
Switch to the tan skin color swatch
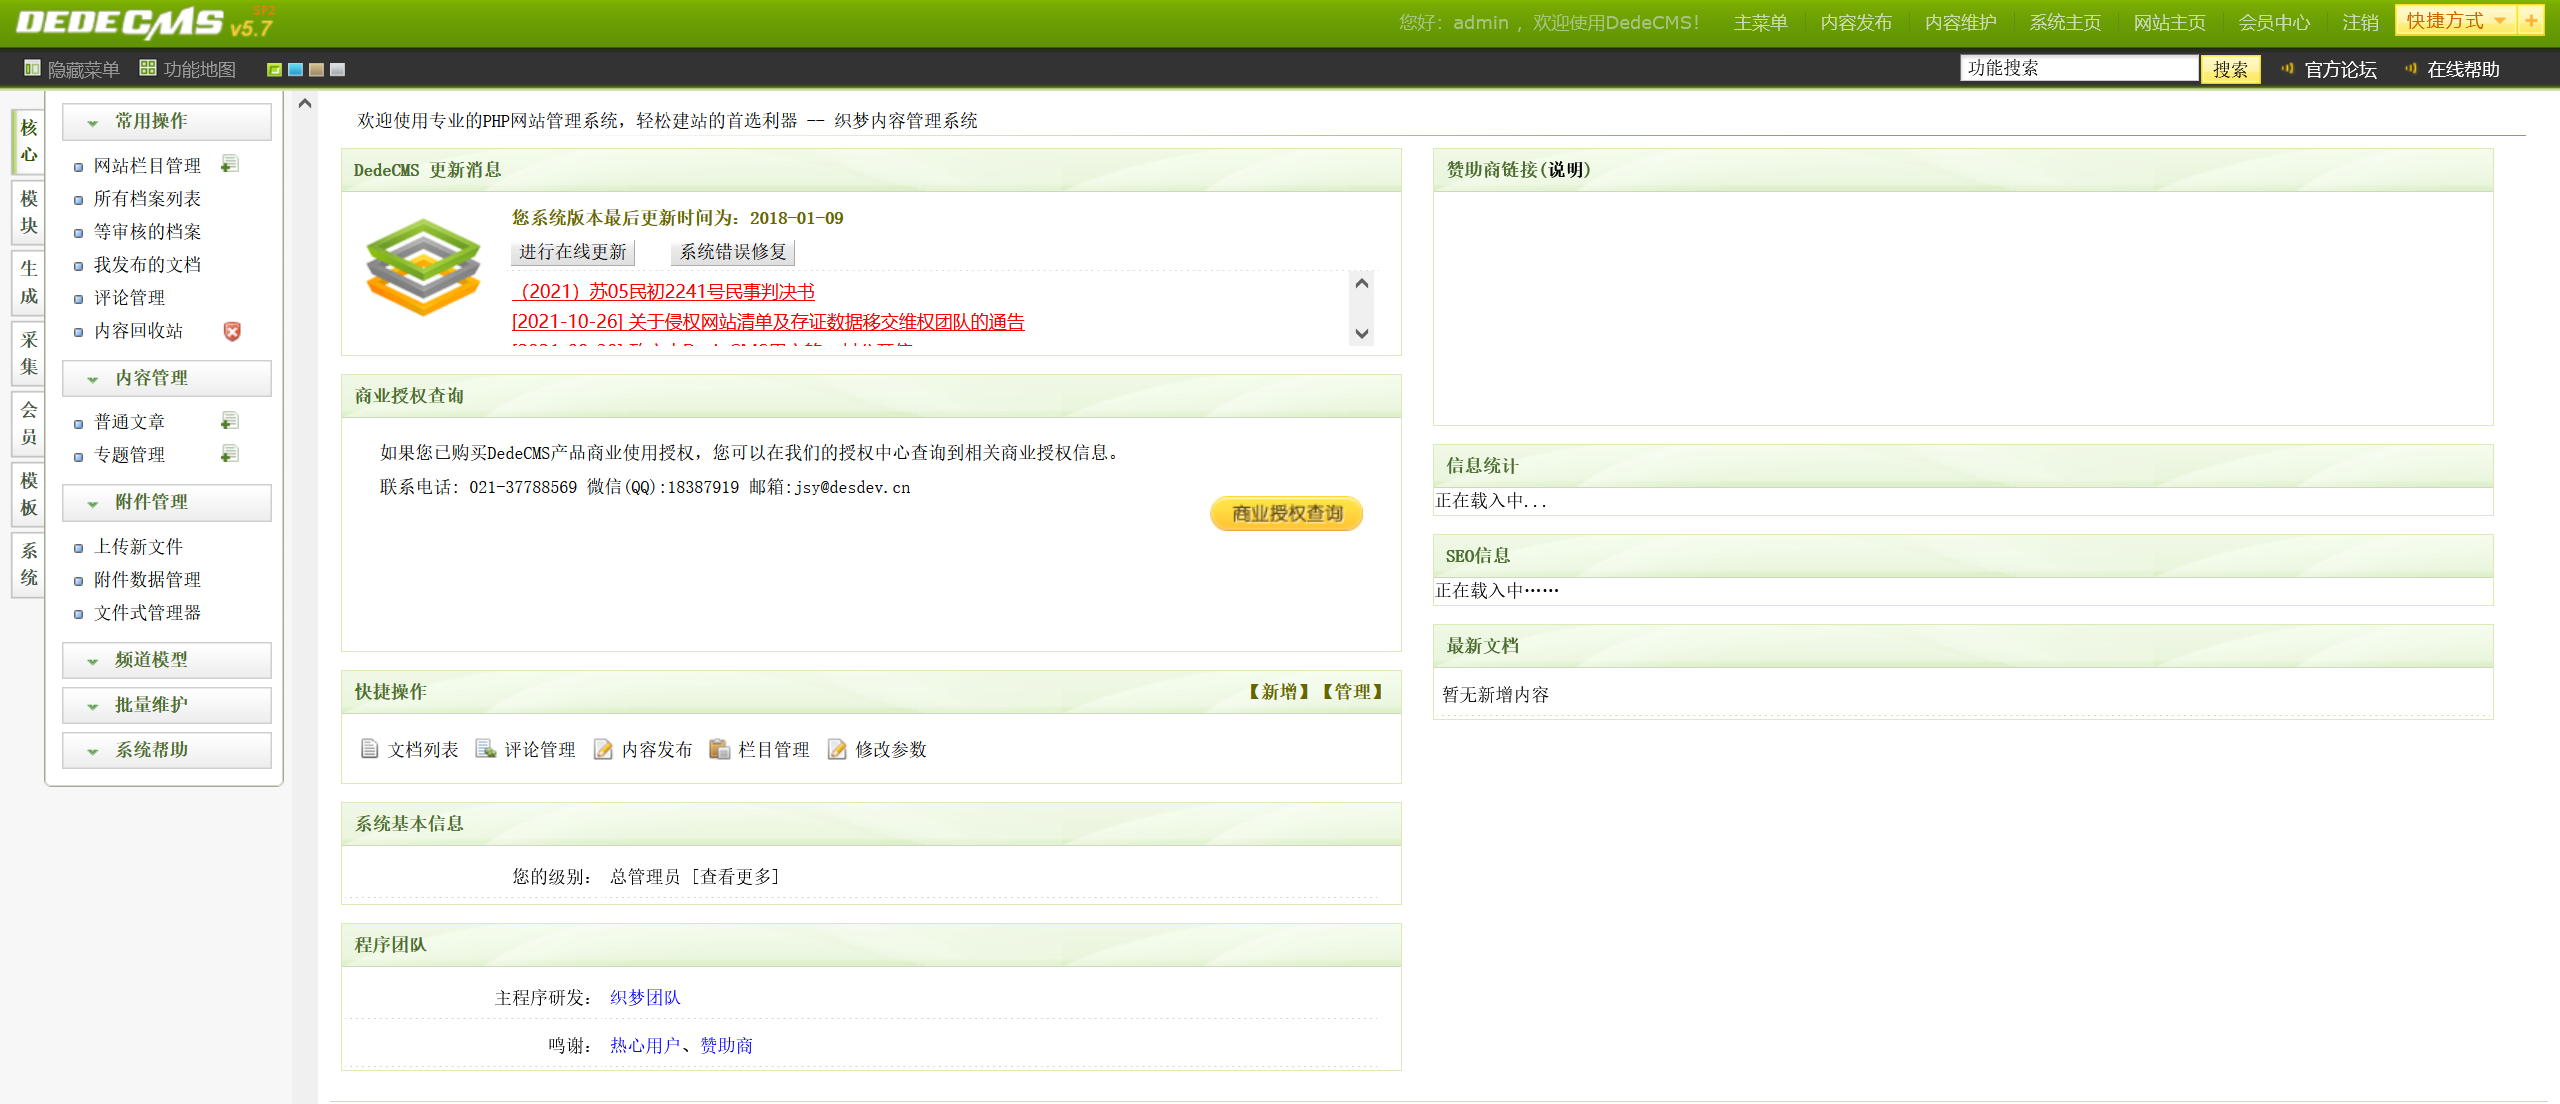[316, 69]
